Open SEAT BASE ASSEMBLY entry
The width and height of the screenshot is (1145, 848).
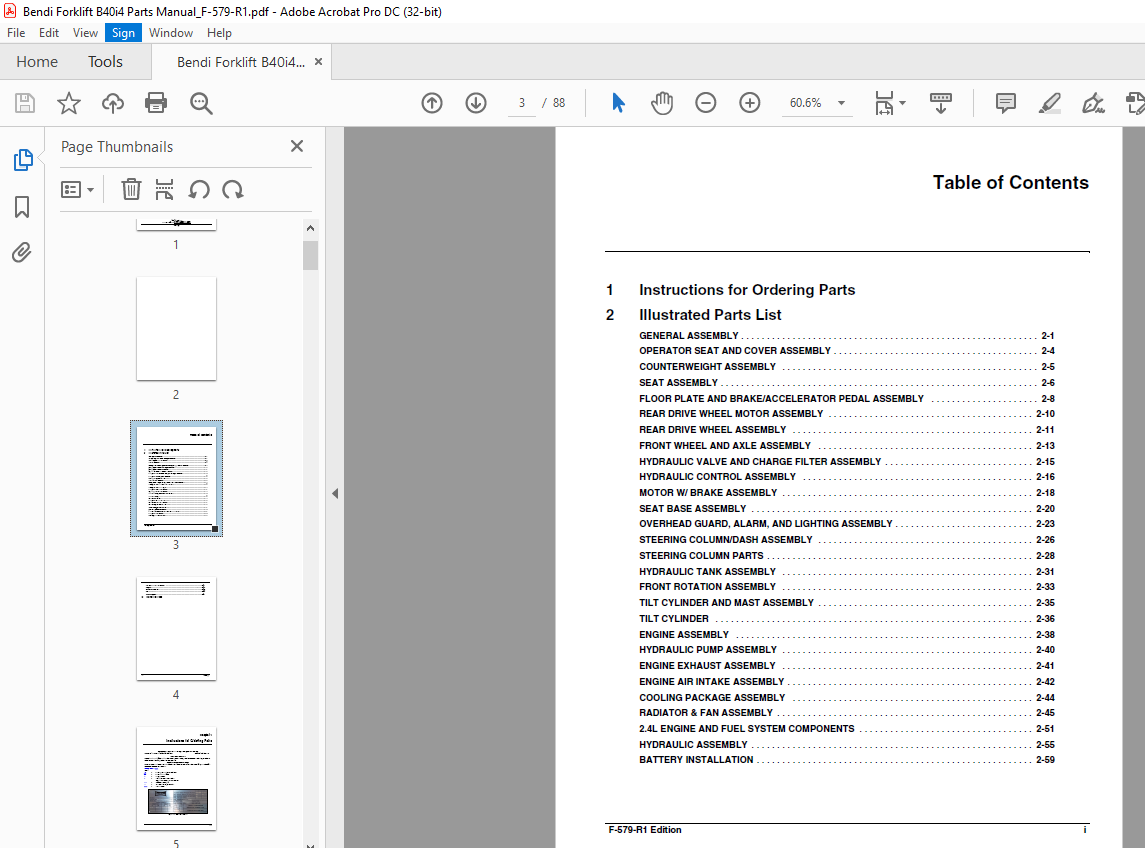pos(846,508)
